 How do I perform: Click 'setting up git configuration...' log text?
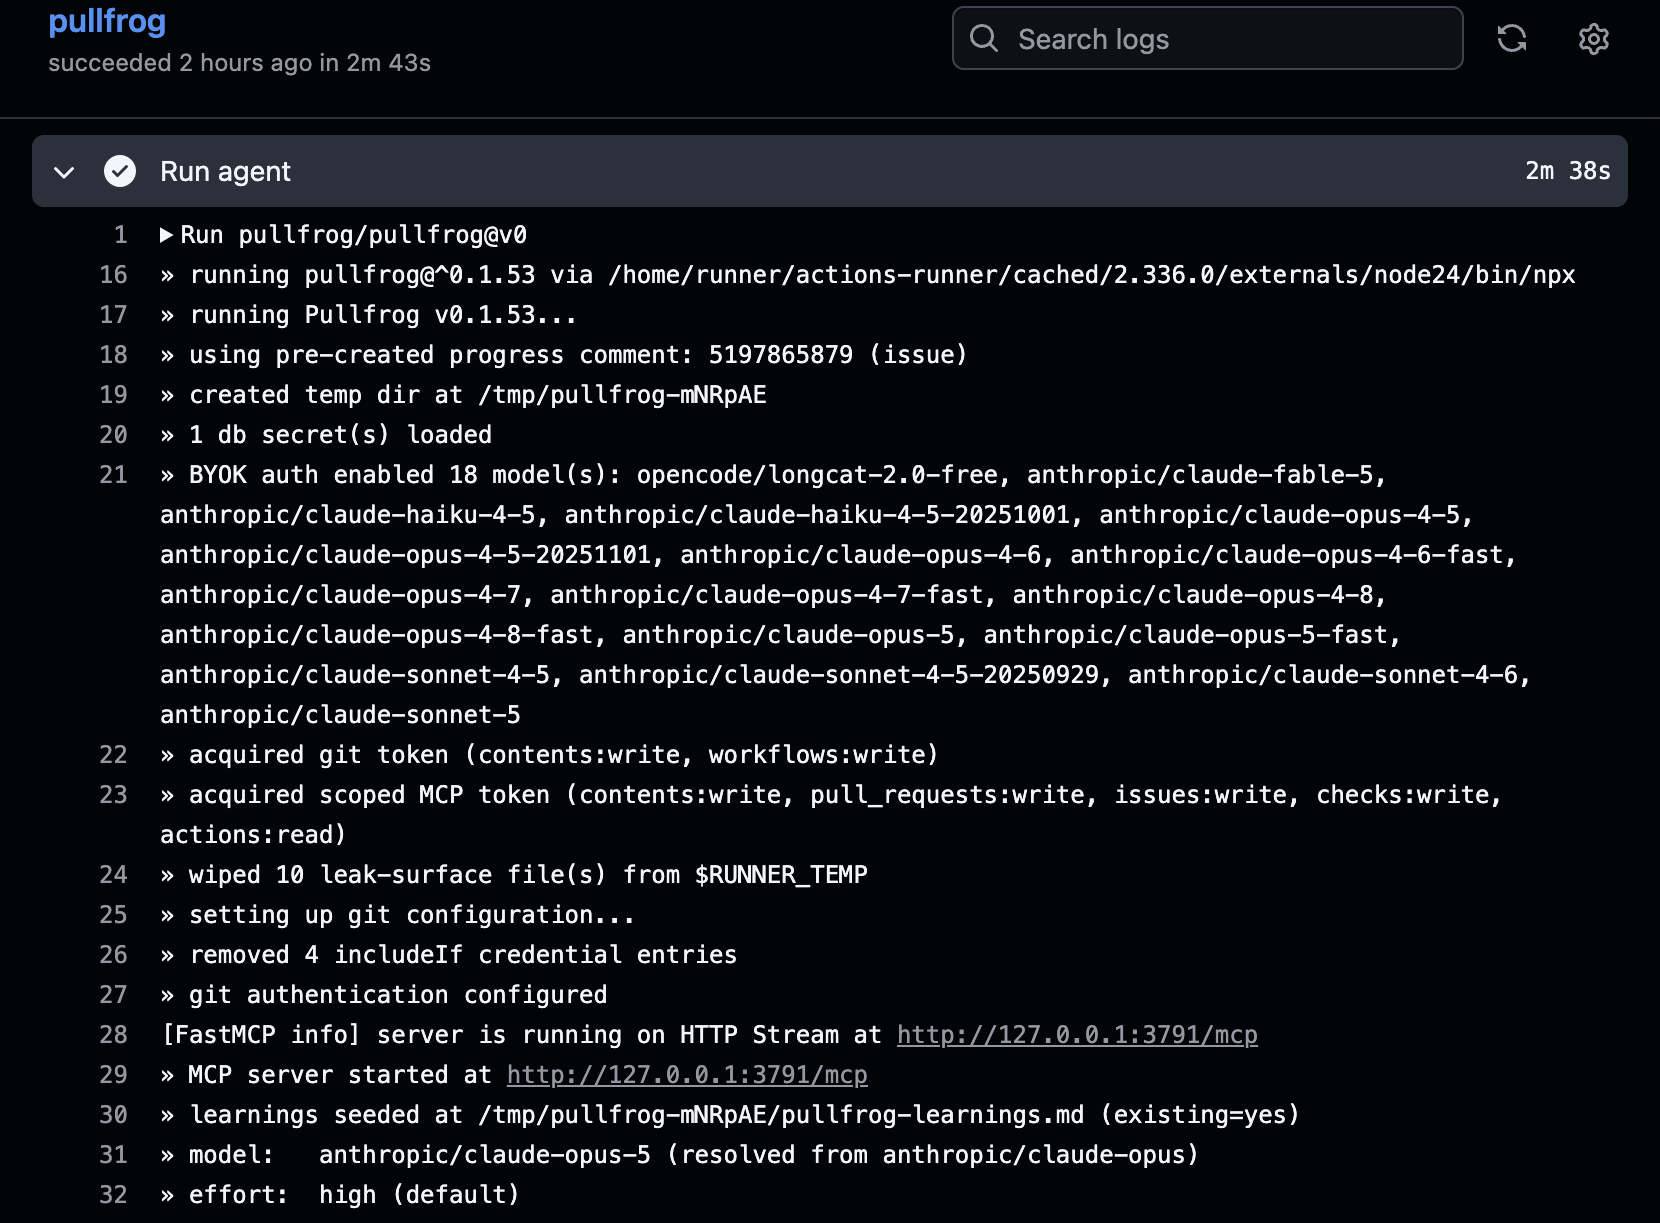coord(412,915)
